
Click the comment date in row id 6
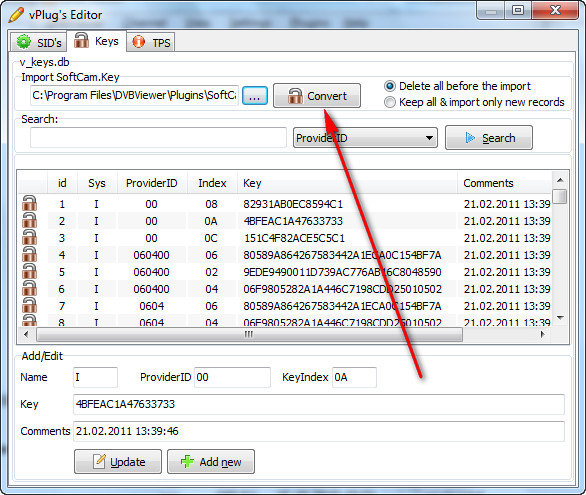pyautogui.click(x=507, y=289)
